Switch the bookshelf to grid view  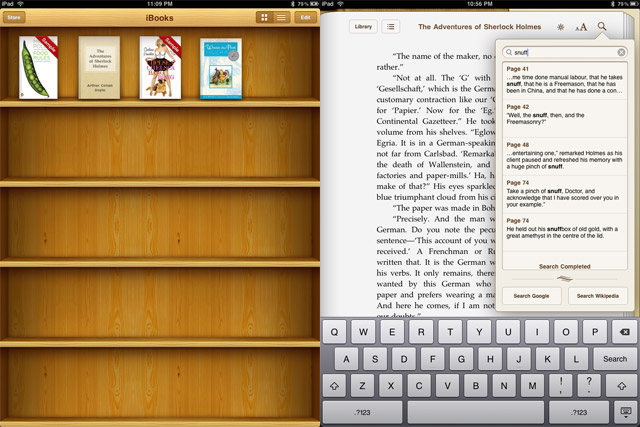tap(264, 17)
